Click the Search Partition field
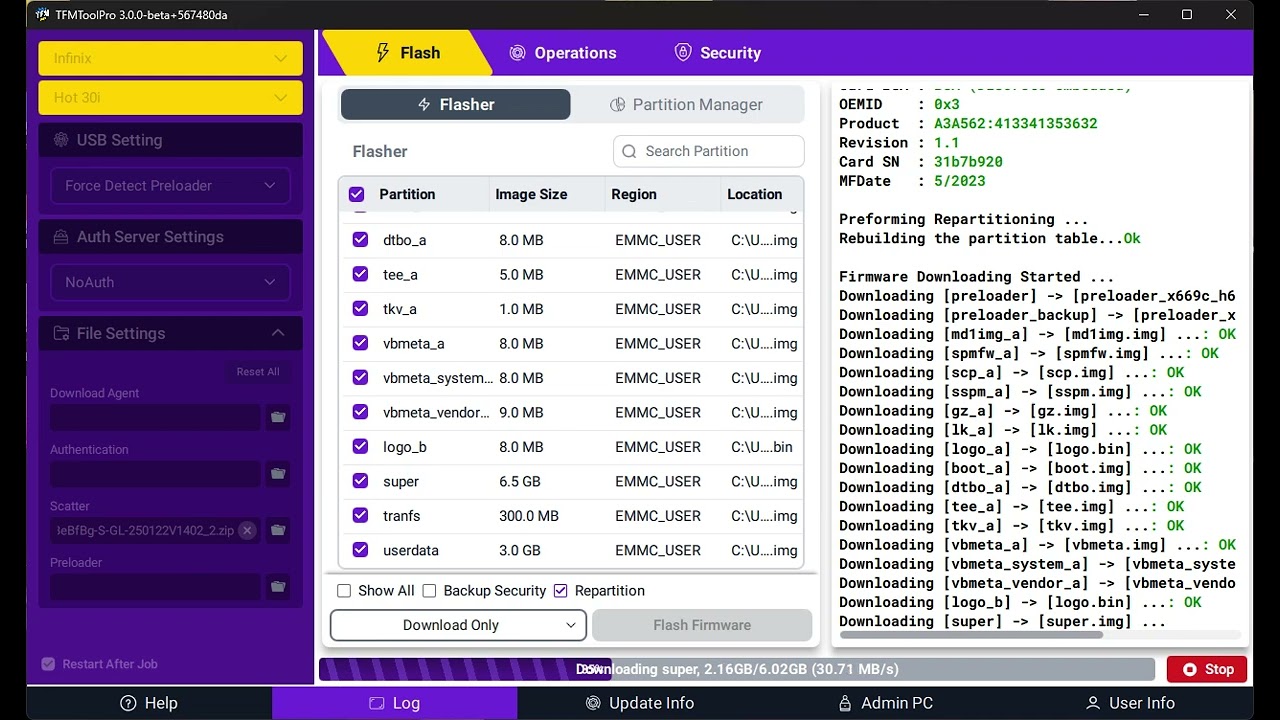This screenshot has width=1280, height=720. 708,151
